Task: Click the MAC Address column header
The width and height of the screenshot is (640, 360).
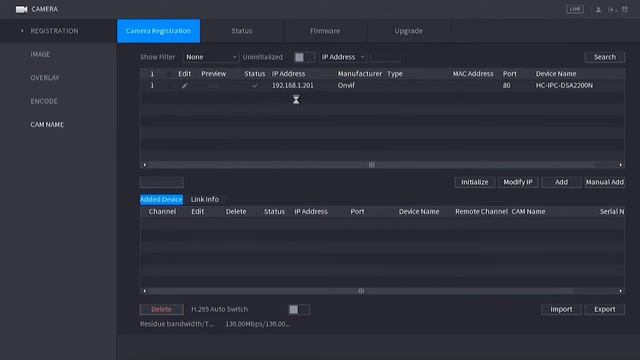Action: point(473,74)
